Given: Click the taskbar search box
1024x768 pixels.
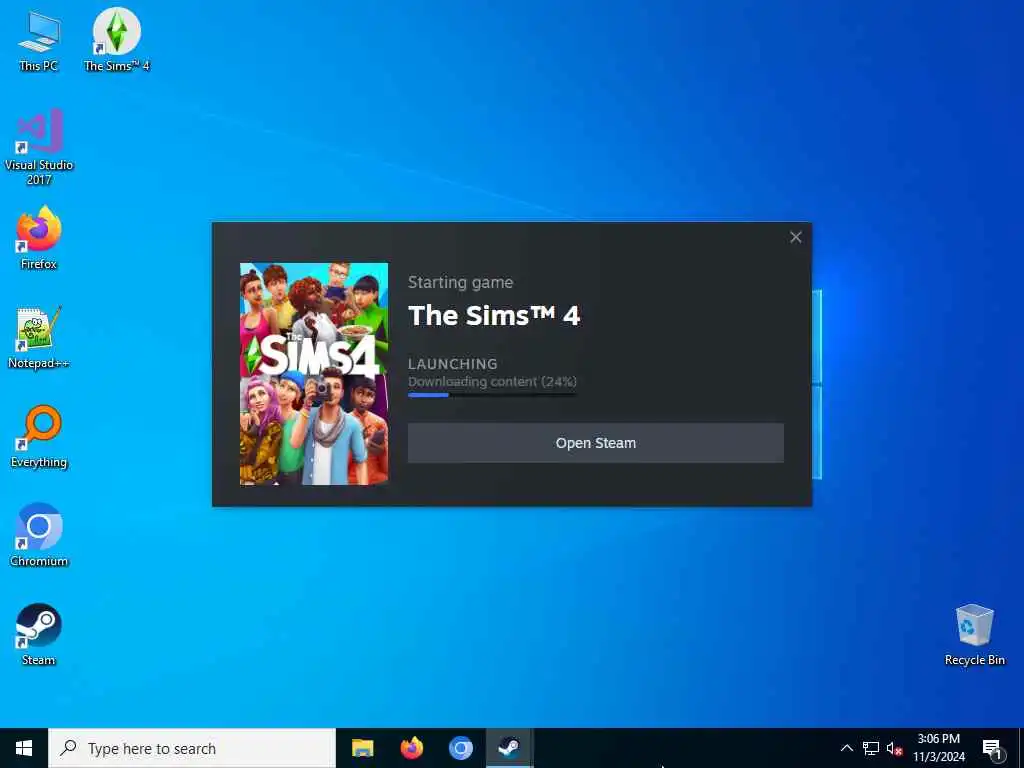Looking at the screenshot, I should 192,748.
